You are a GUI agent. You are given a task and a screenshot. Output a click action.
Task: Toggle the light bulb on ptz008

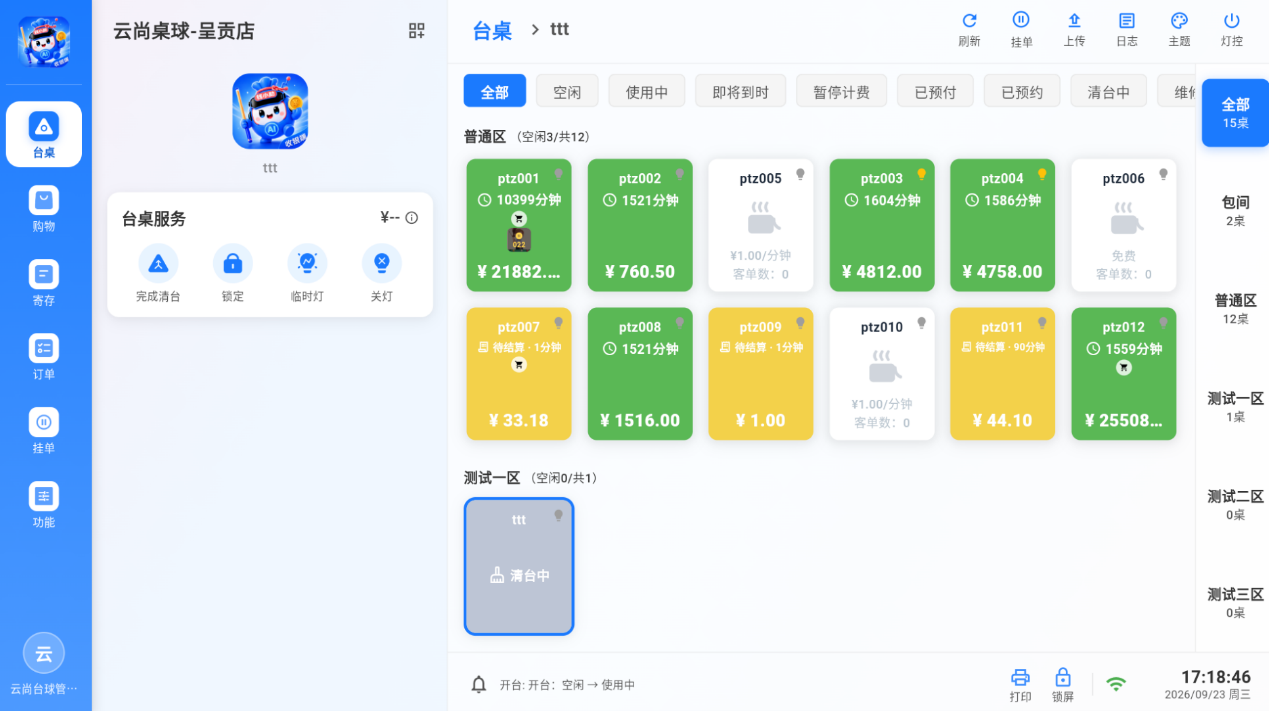pyautogui.click(x=679, y=322)
